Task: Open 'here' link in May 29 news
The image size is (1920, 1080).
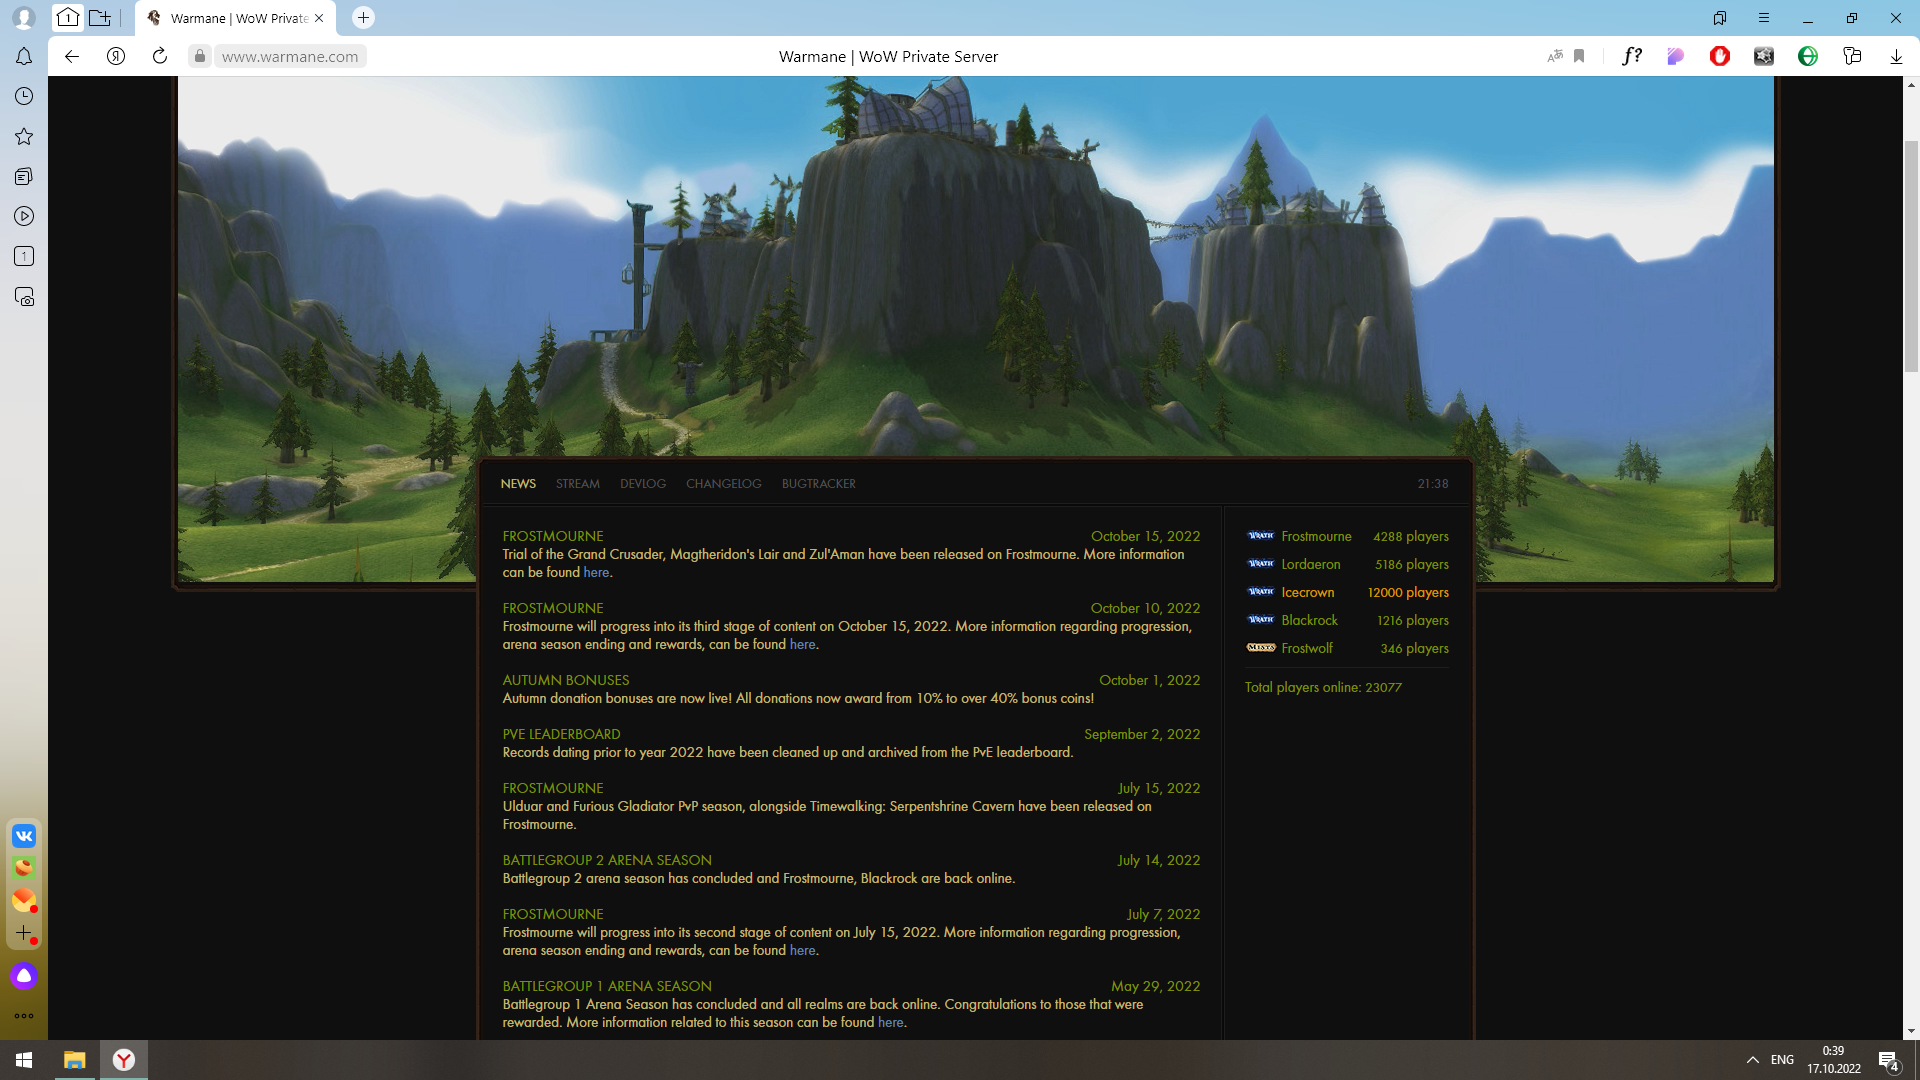Action: (890, 1023)
